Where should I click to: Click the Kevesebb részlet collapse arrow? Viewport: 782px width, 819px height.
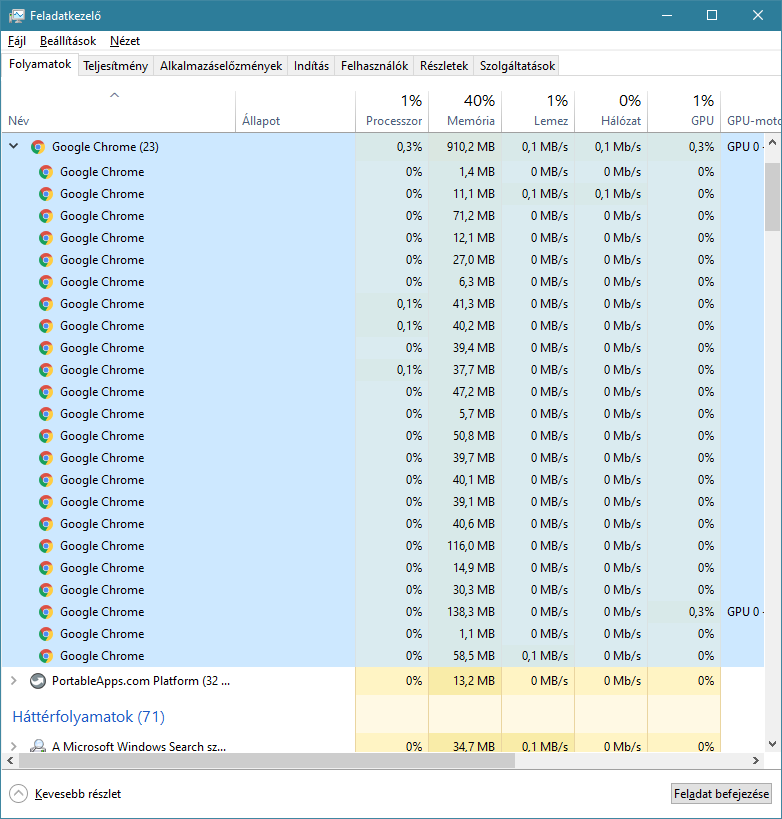[x=18, y=793]
